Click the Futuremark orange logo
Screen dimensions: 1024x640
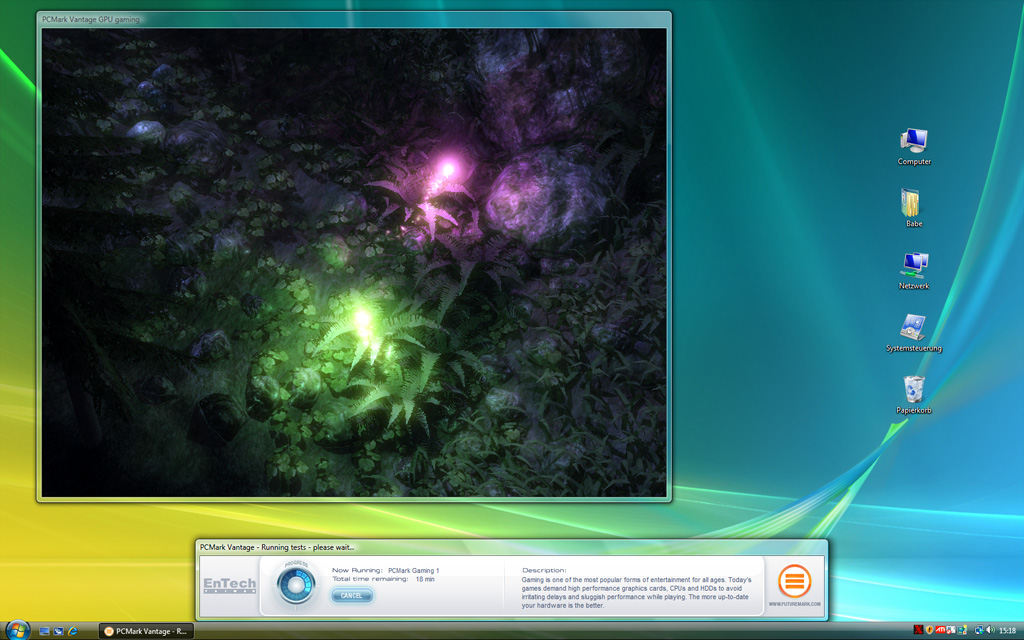click(795, 581)
